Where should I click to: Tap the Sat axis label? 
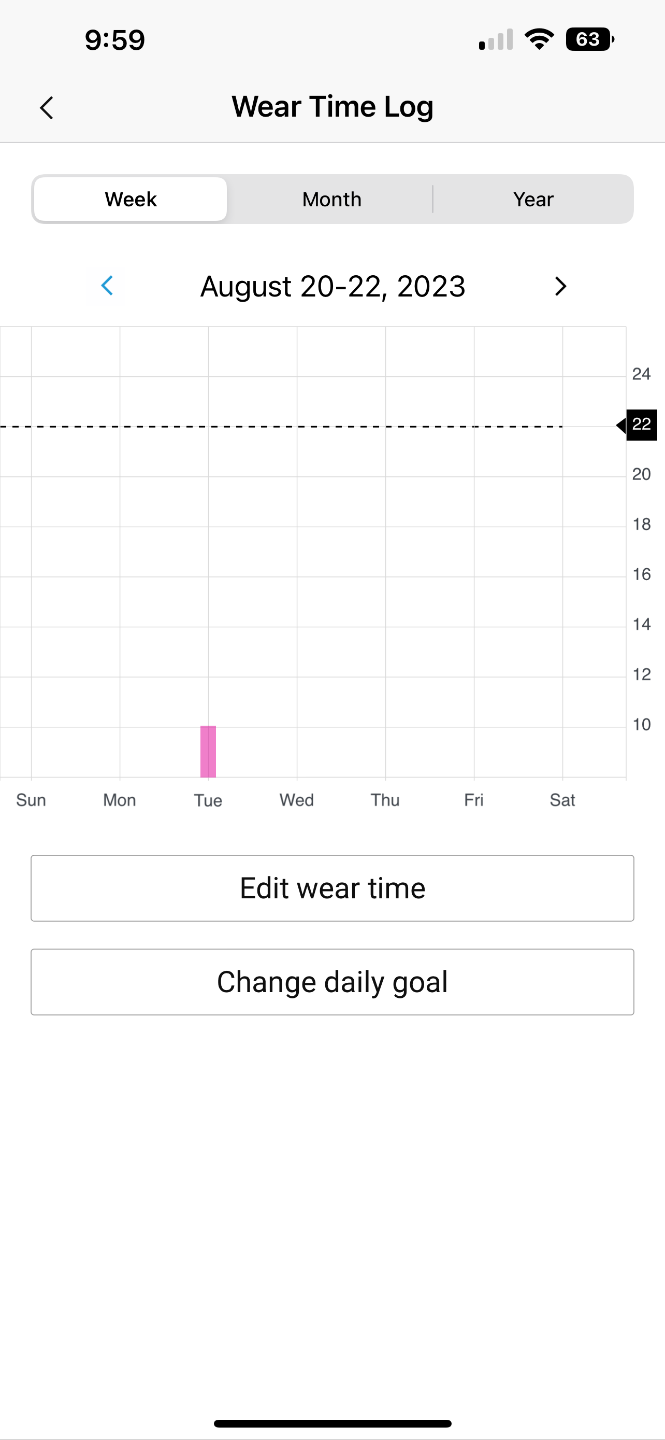[x=562, y=800]
